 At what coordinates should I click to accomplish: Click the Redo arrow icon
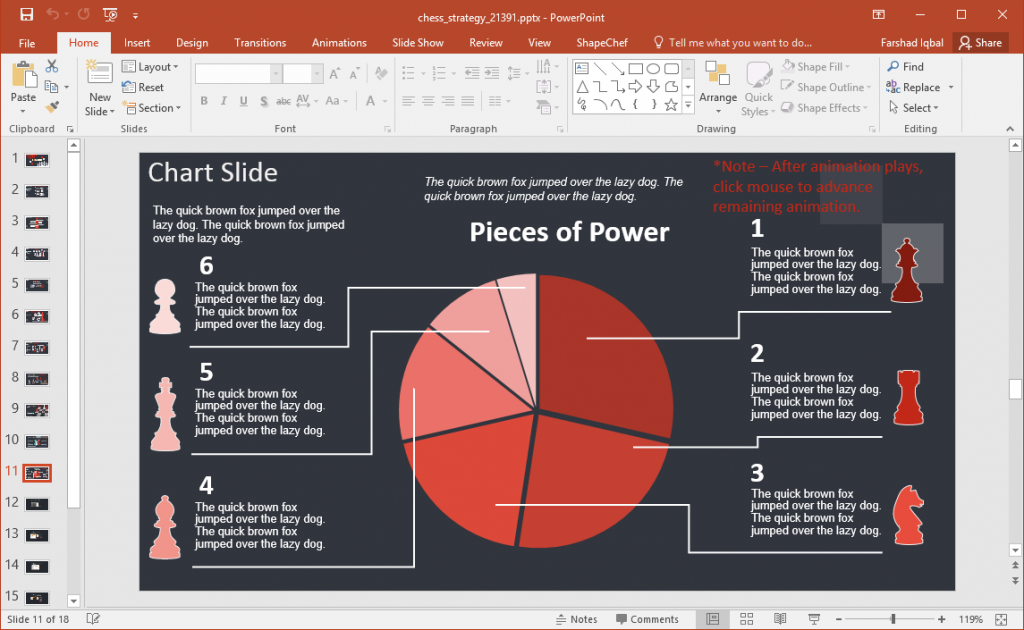pyautogui.click(x=84, y=14)
